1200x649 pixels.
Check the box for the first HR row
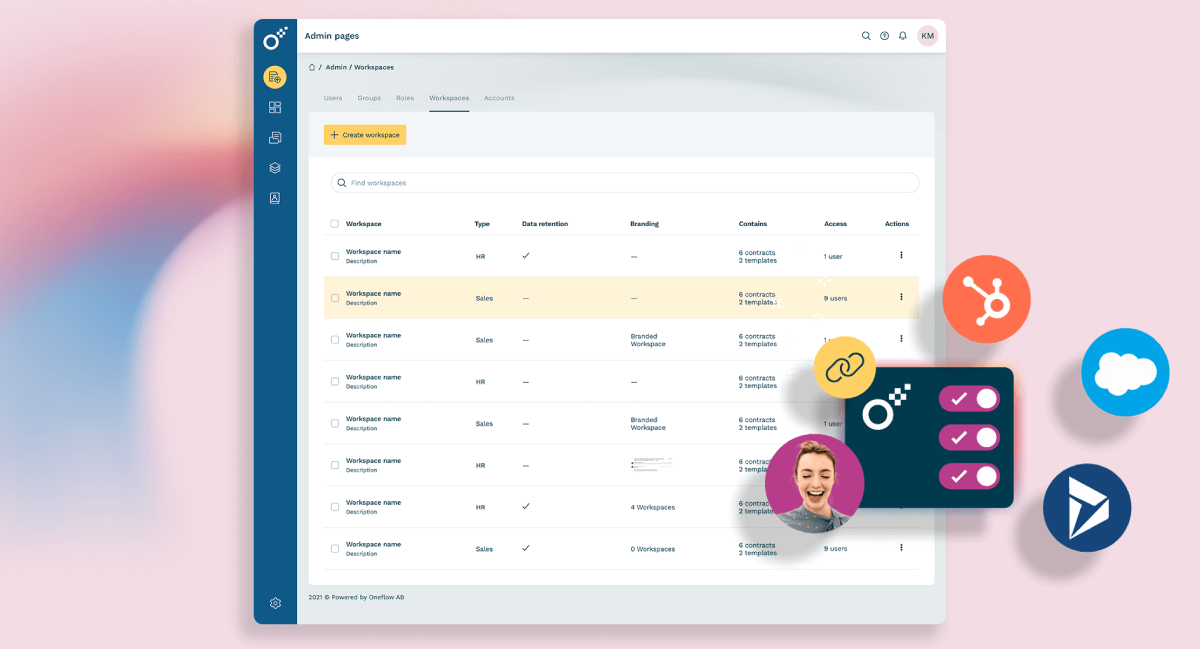coord(335,256)
